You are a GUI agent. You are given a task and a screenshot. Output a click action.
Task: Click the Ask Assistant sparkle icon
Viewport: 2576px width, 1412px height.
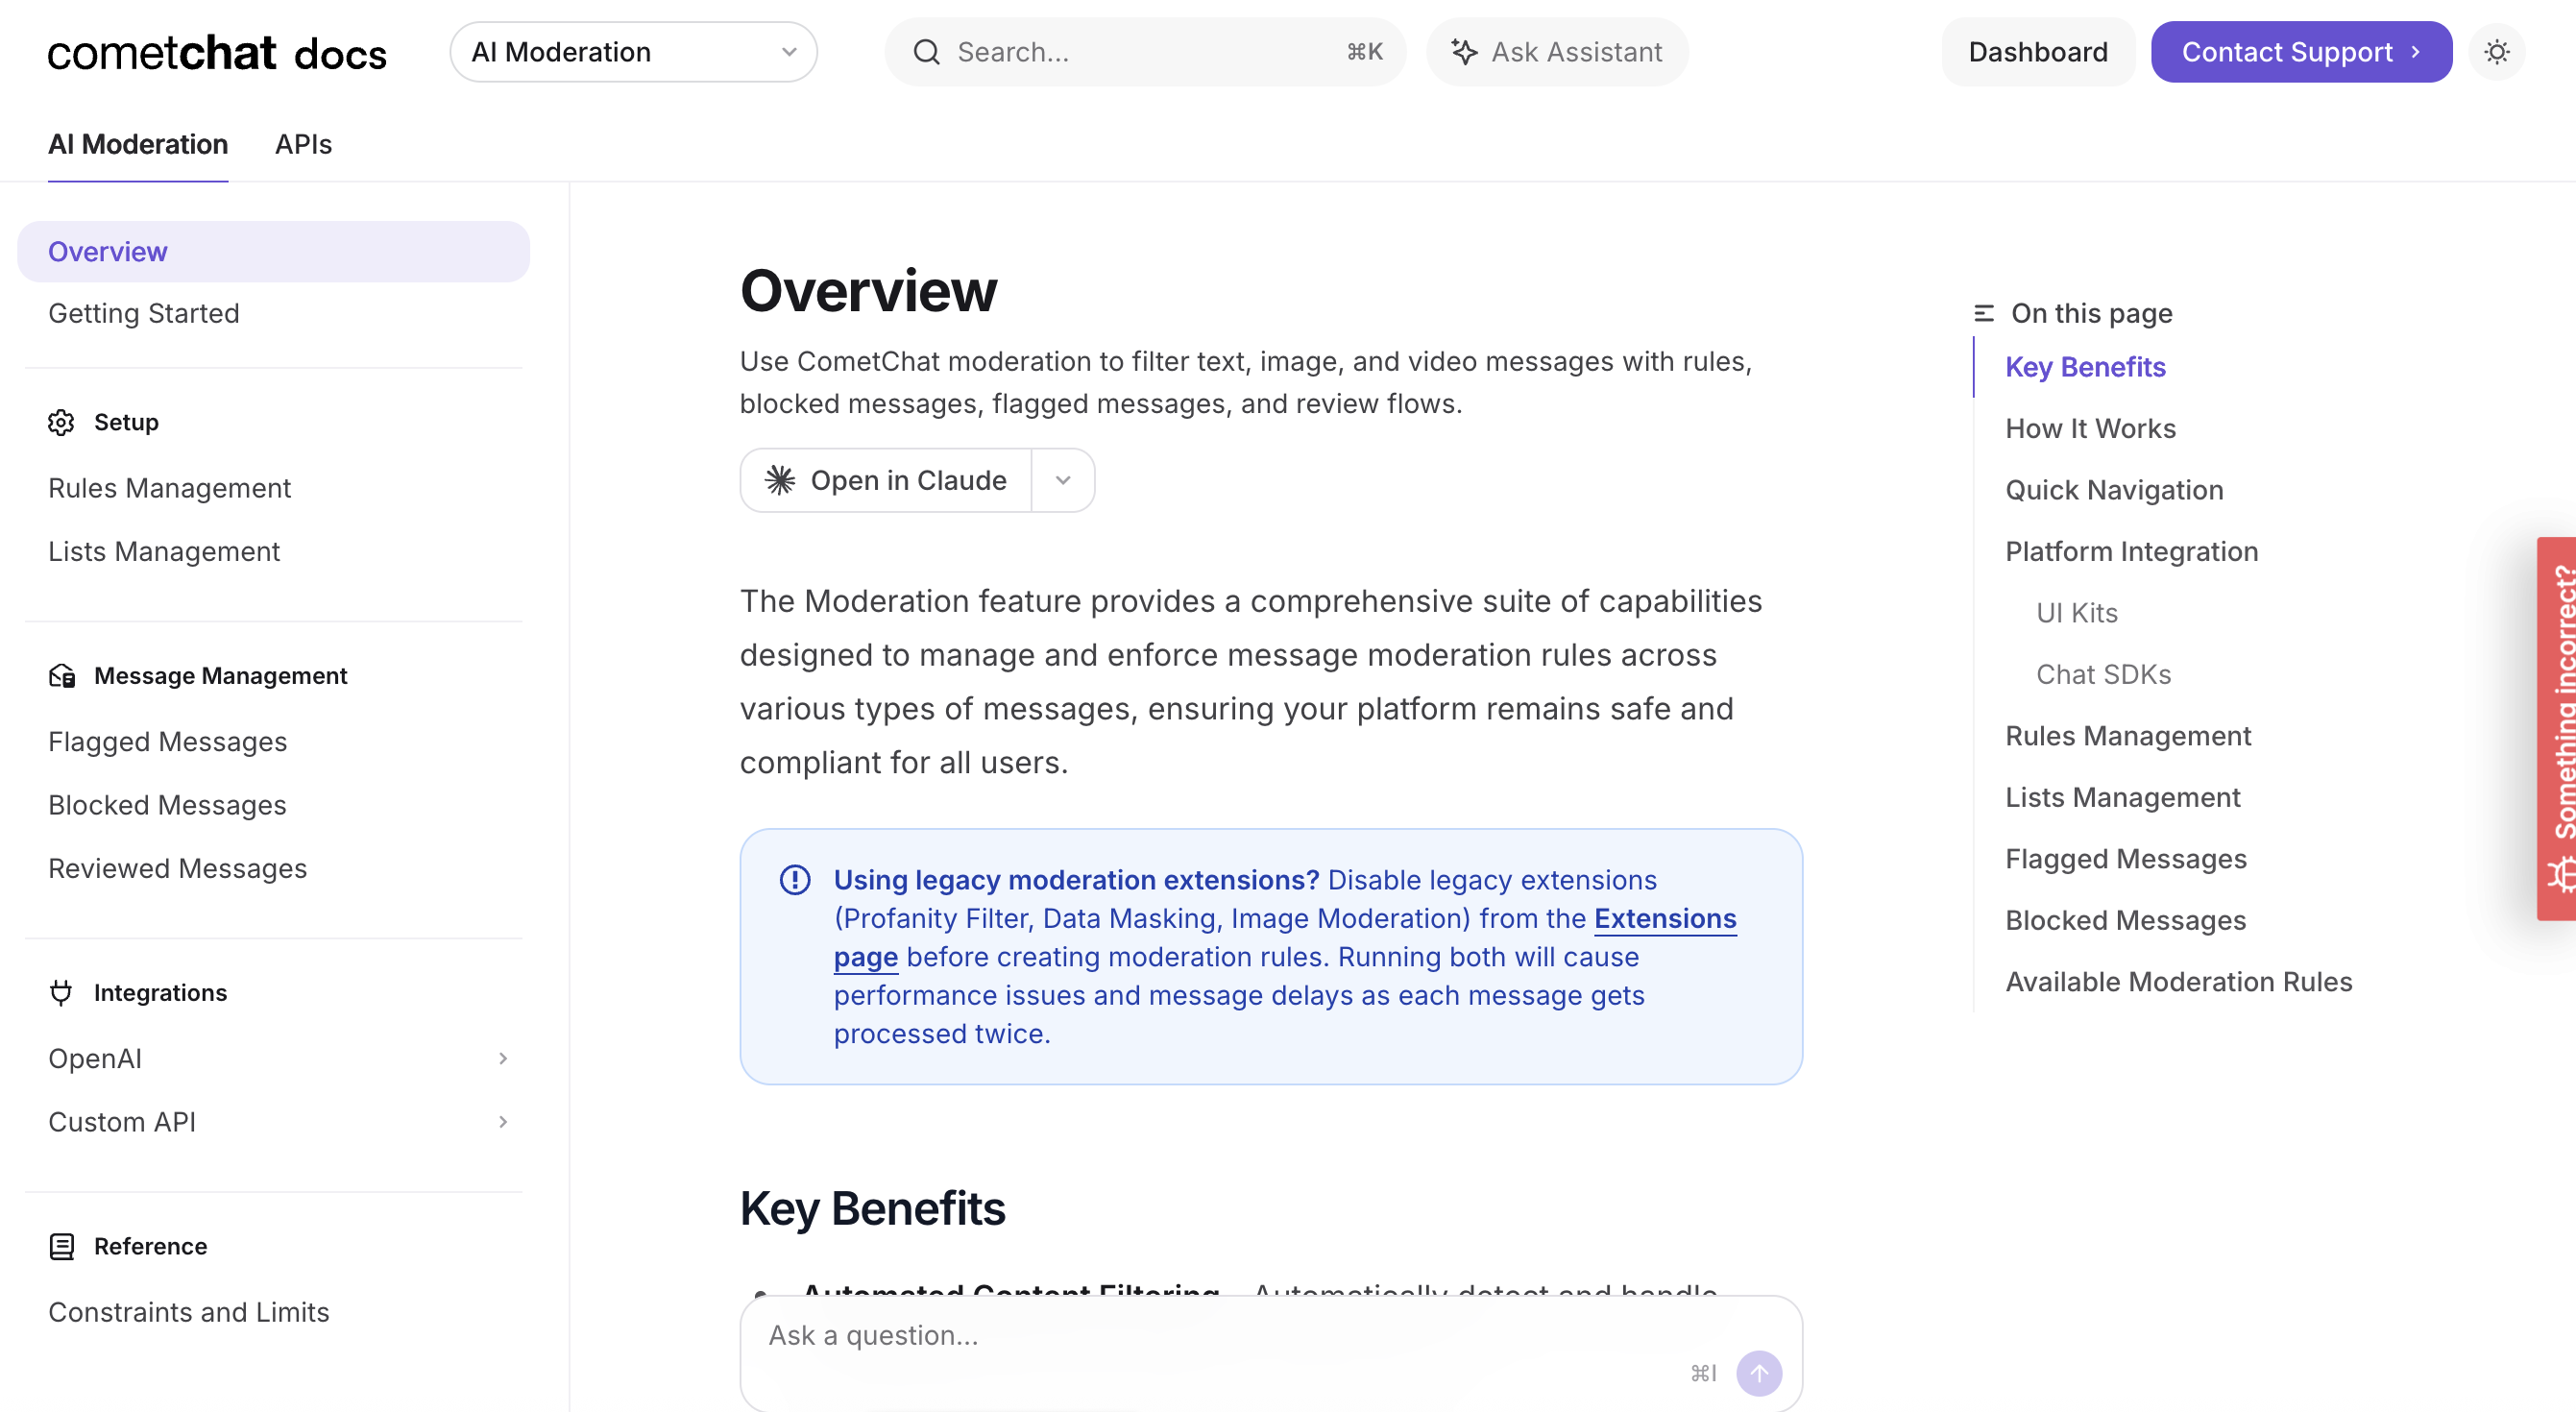(x=1464, y=52)
